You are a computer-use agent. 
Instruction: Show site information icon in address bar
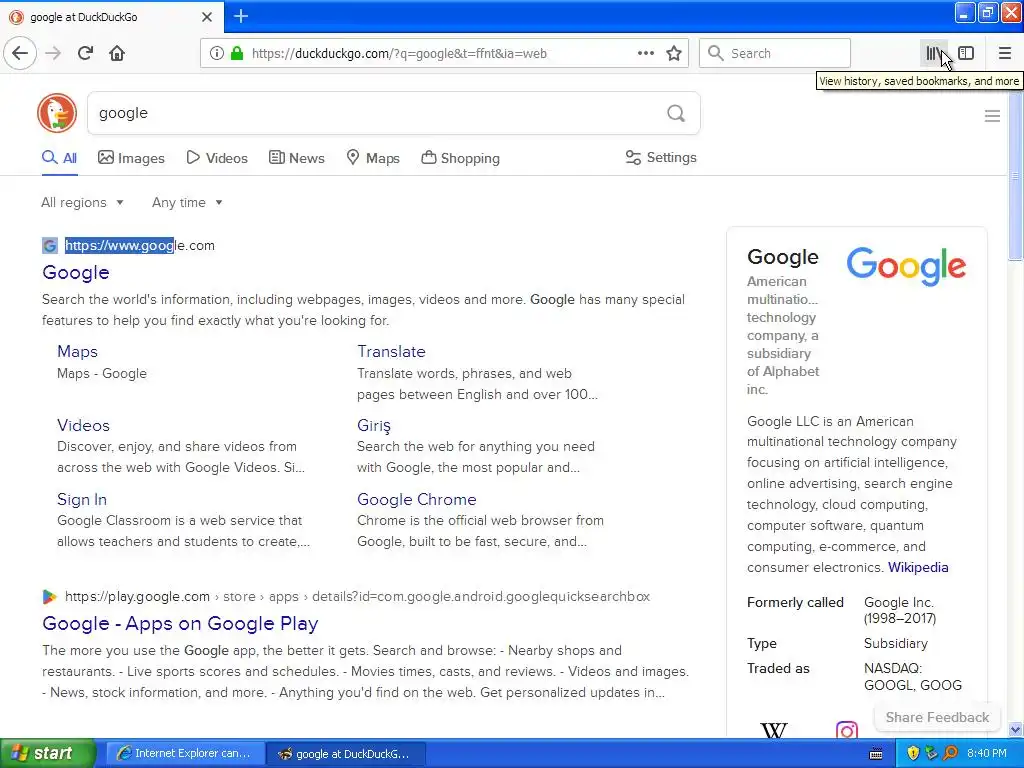coord(216,53)
